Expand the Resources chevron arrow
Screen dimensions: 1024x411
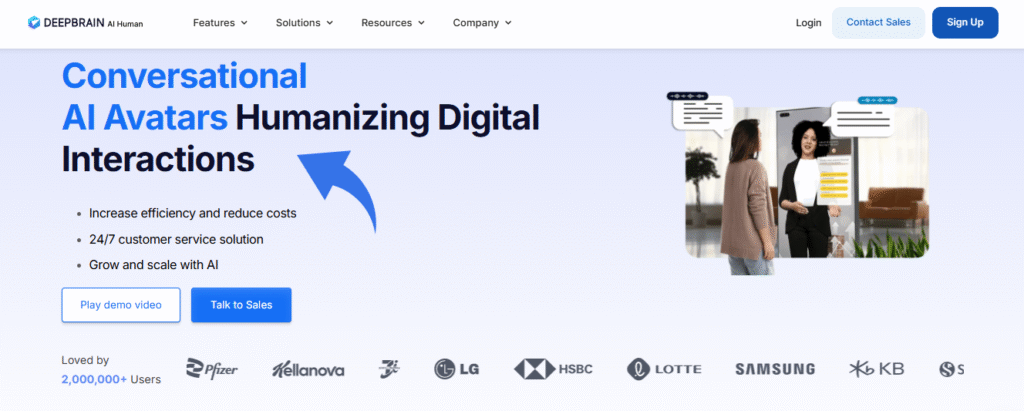pyautogui.click(x=421, y=23)
